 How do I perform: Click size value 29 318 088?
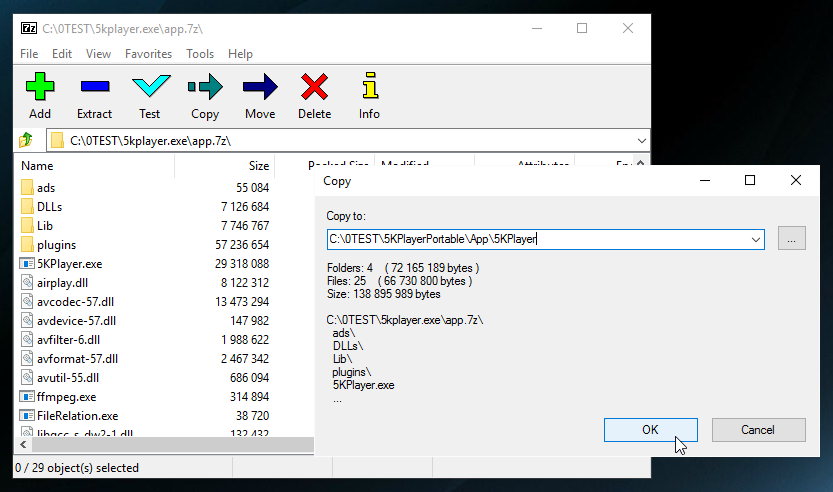coord(242,264)
